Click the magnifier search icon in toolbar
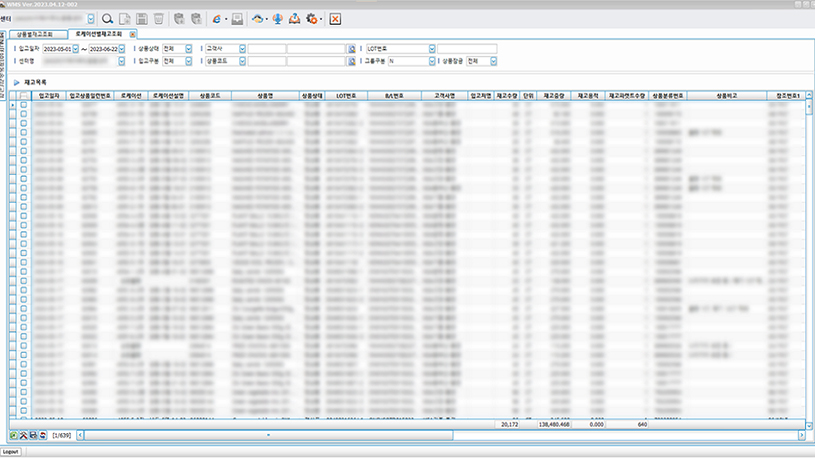Image resolution: width=815 pixels, height=458 pixels. pyautogui.click(x=108, y=19)
